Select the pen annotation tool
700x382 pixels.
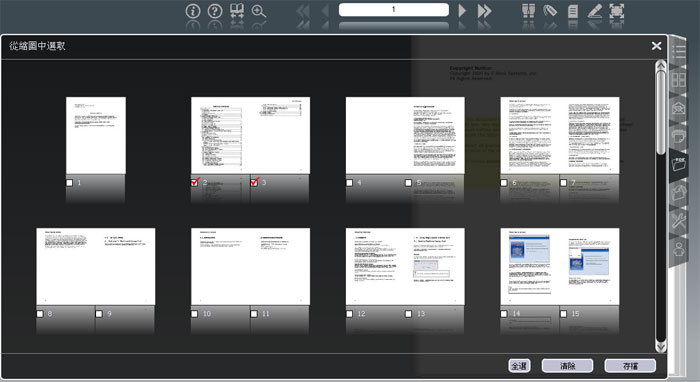tap(595, 11)
